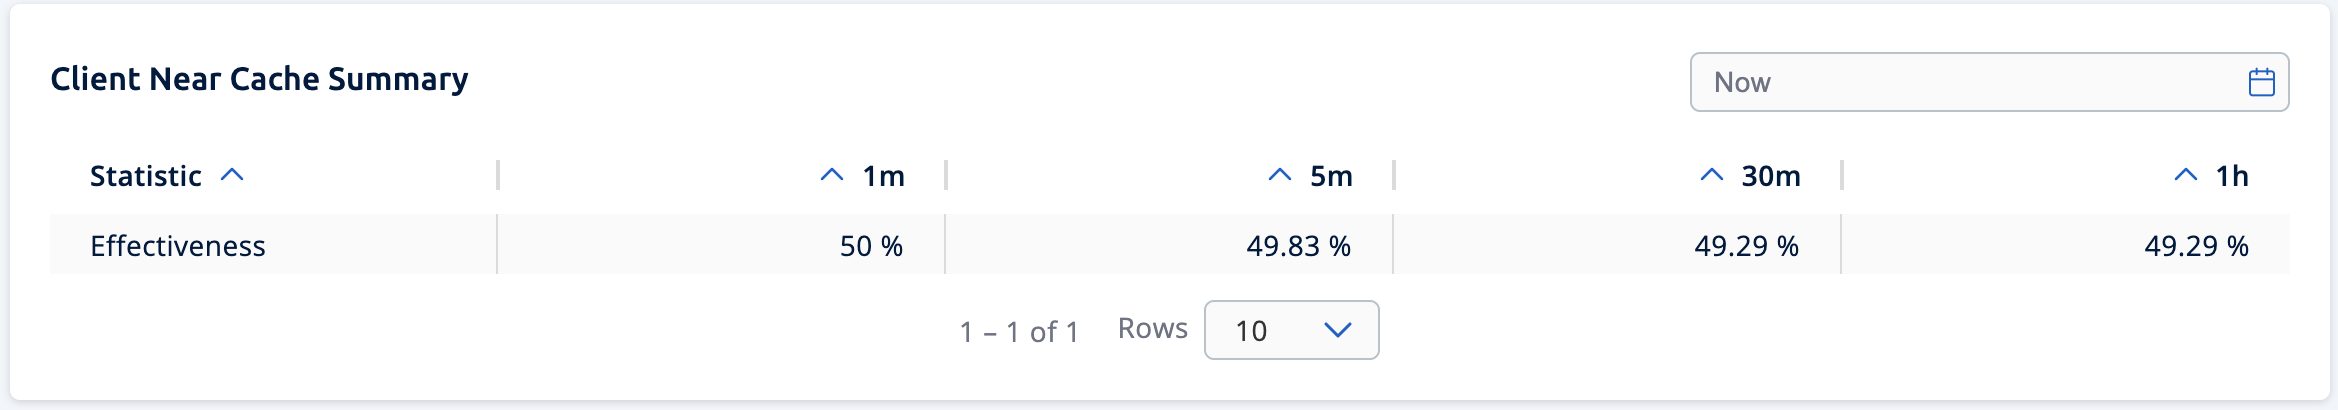Click the Statistic column header label
The image size is (2338, 410).
click(x=146, y=176)
